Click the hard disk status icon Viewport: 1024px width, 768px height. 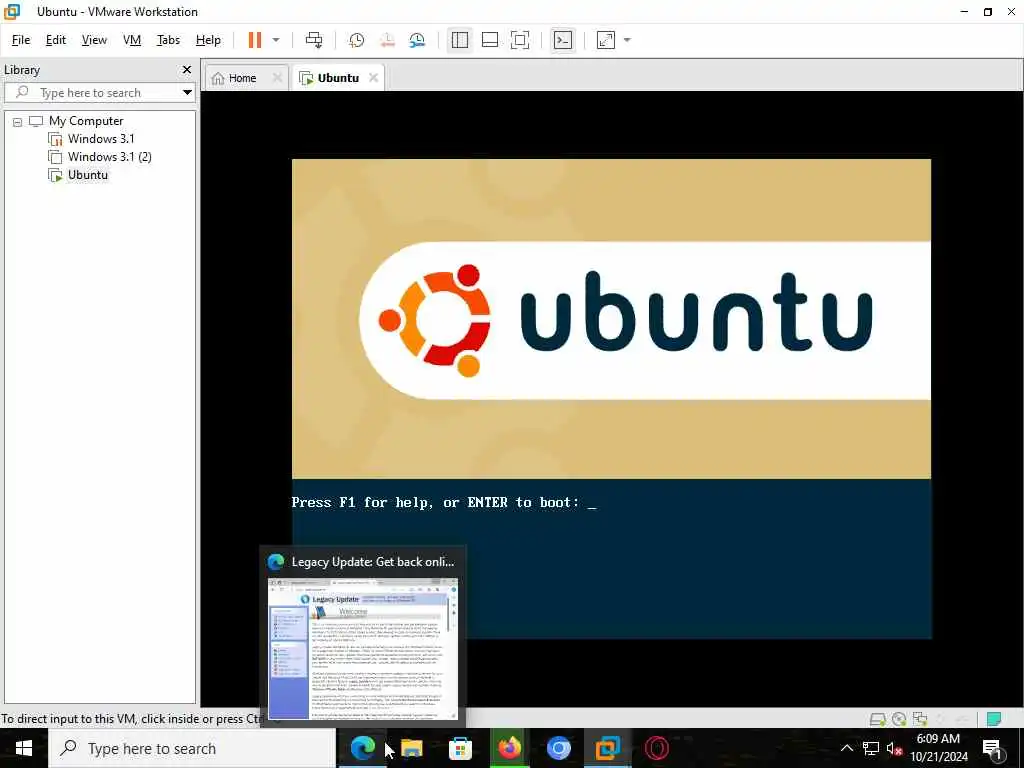[878, 719]
